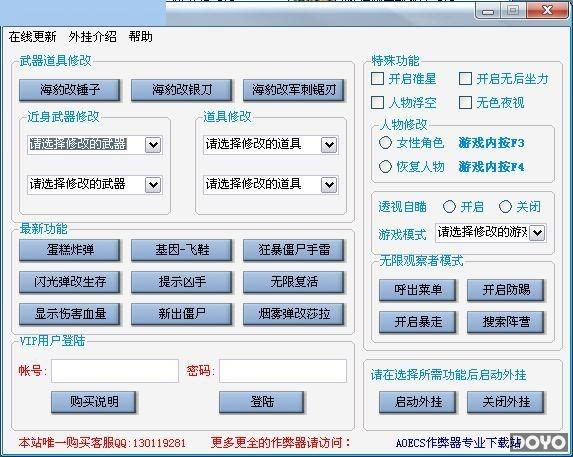This screenshot has height=457, width=573.
Task: Click the 启动外挂 button
Action: pyautogui.click(x=417, y=402)
